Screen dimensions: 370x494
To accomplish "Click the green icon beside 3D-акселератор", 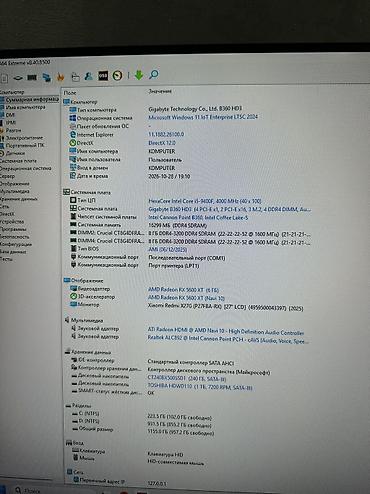I will [x=73, y=296].
